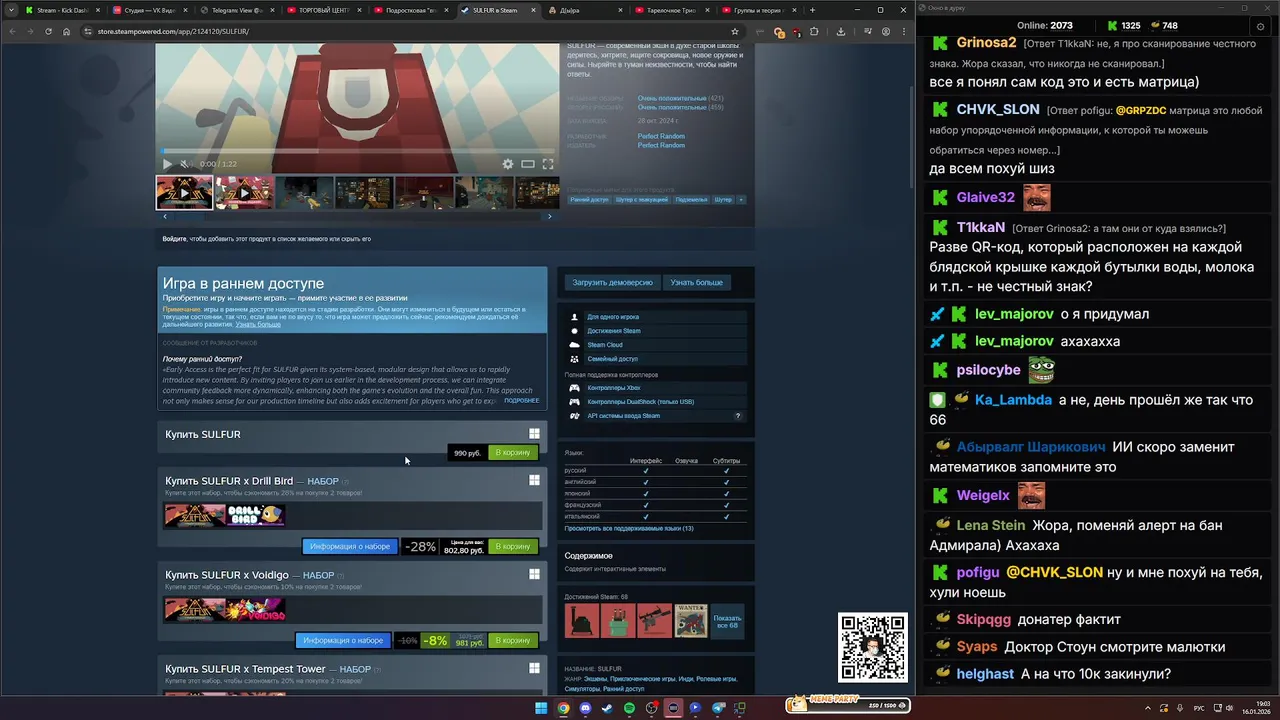The height and width of the screenshot is (720, 1280).
Task: Click the address bar URL
Action: (173, 31)
